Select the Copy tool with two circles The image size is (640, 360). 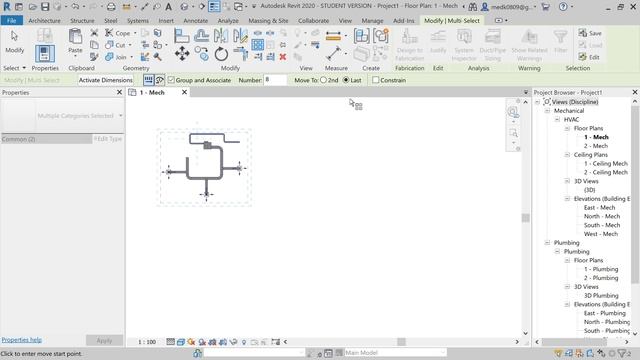[x=202, y=54]
